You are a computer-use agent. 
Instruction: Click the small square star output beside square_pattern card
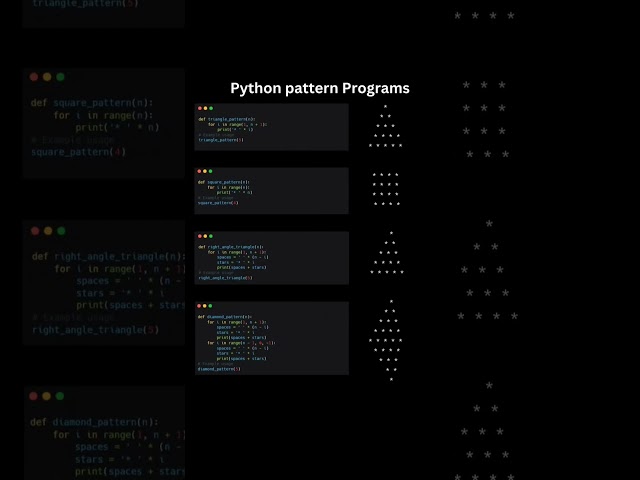(386, 189)
